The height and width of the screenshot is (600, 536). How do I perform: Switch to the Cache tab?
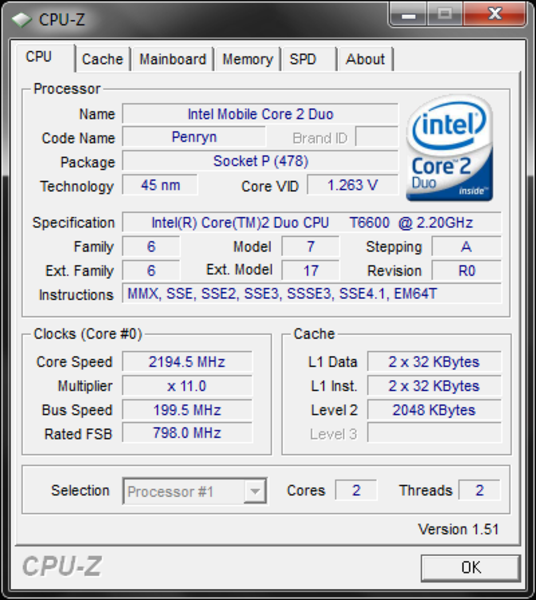103,59
